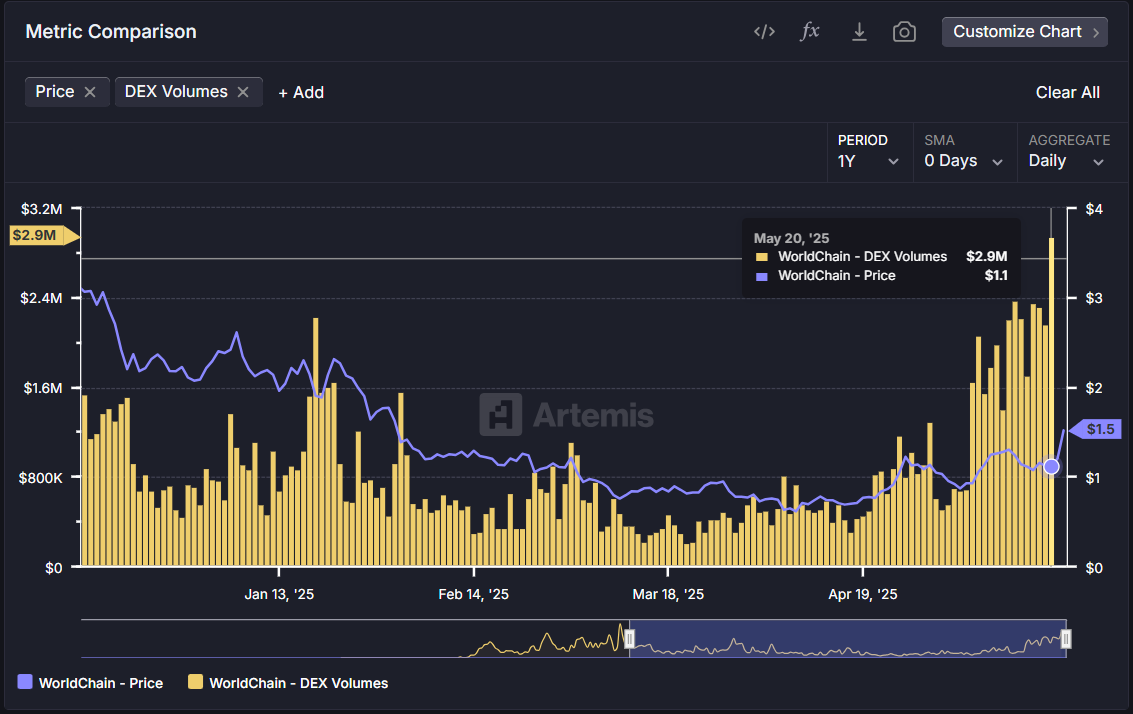The width and height of the screenshot is (1133, 714).
Task: Click the Mar 18, '25 axis label
Action: 668,594
